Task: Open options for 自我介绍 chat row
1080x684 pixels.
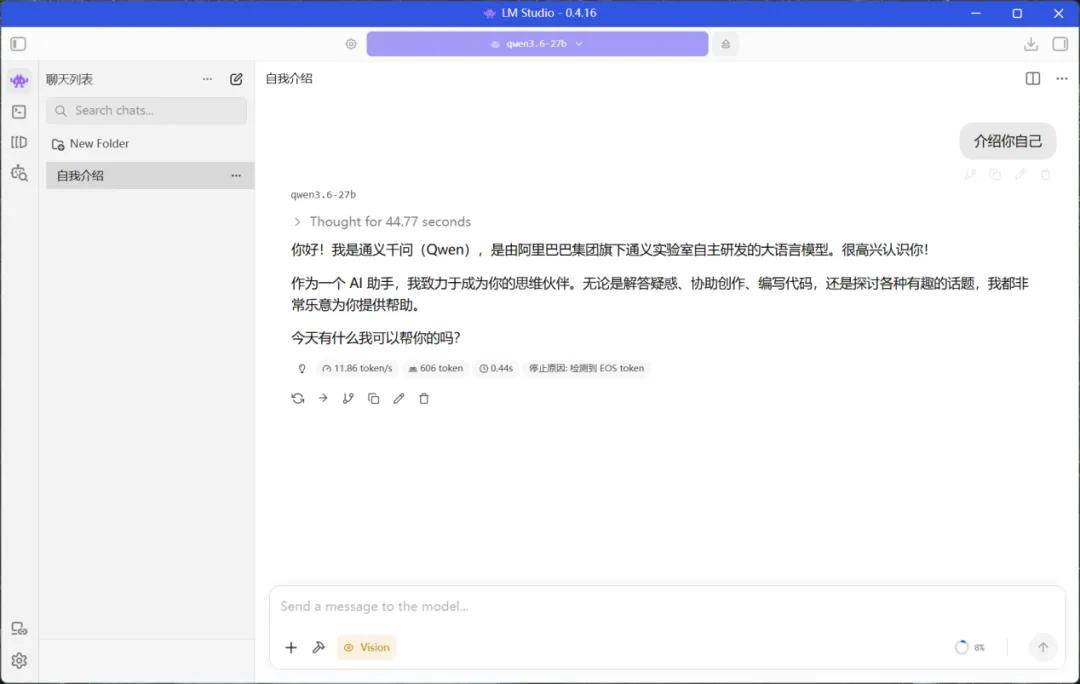Action: pos(236,176)
